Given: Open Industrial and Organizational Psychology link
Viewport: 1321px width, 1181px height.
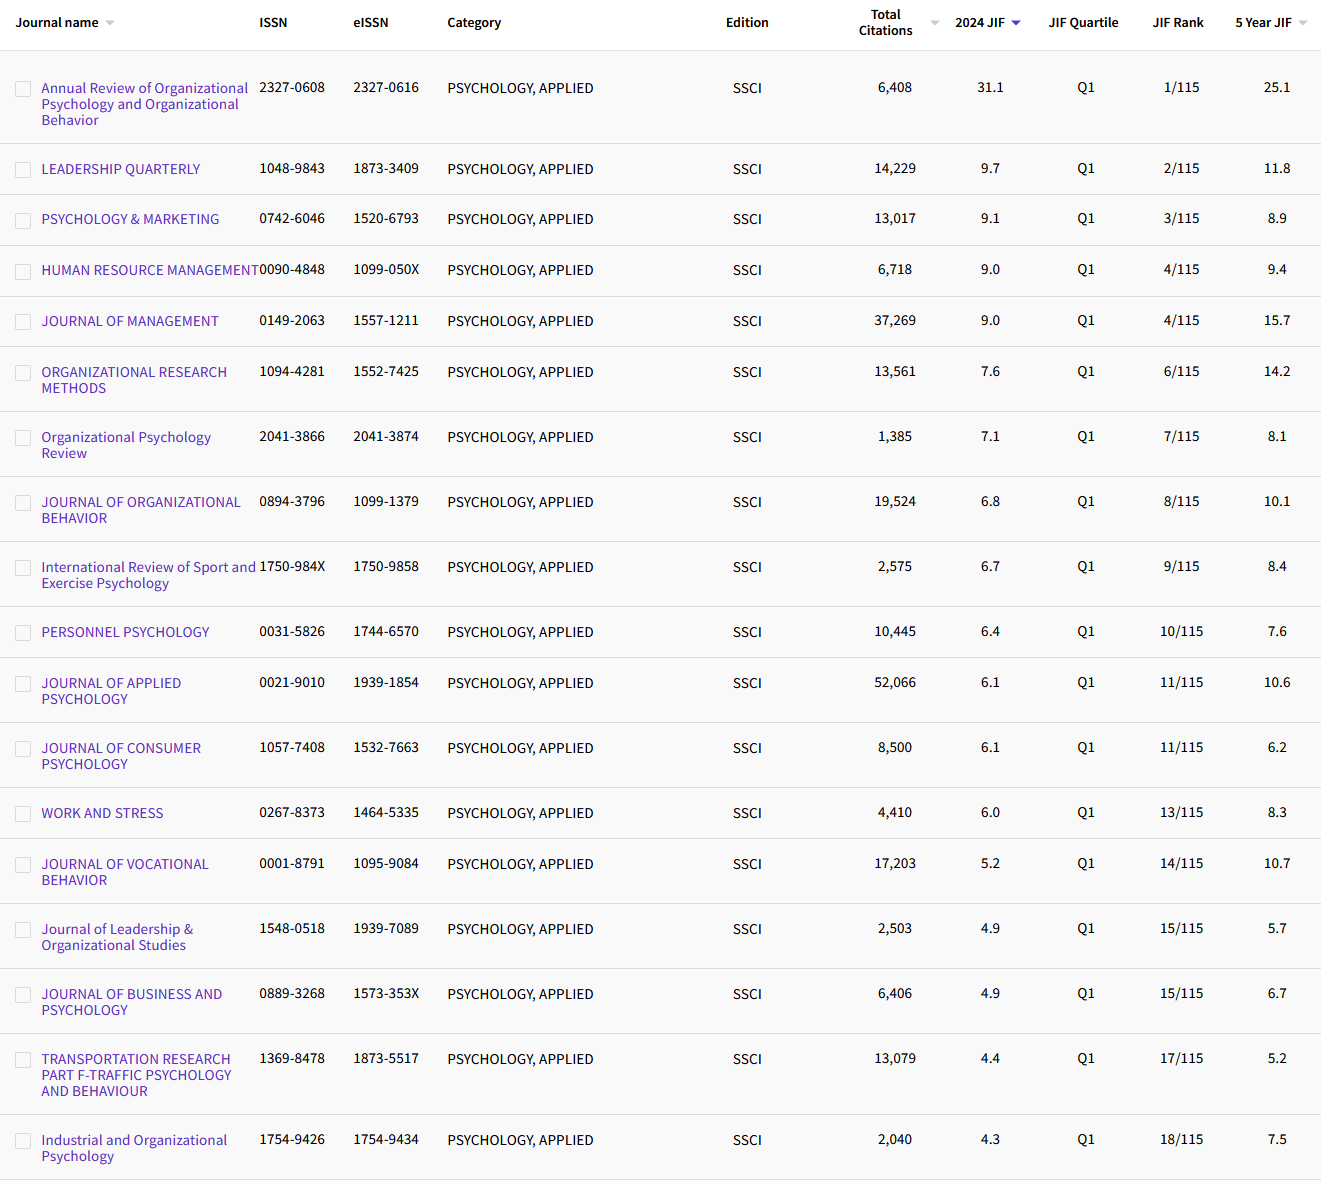Looking at the screenshot, I should pyautogui.click(x=134, y=1148).
